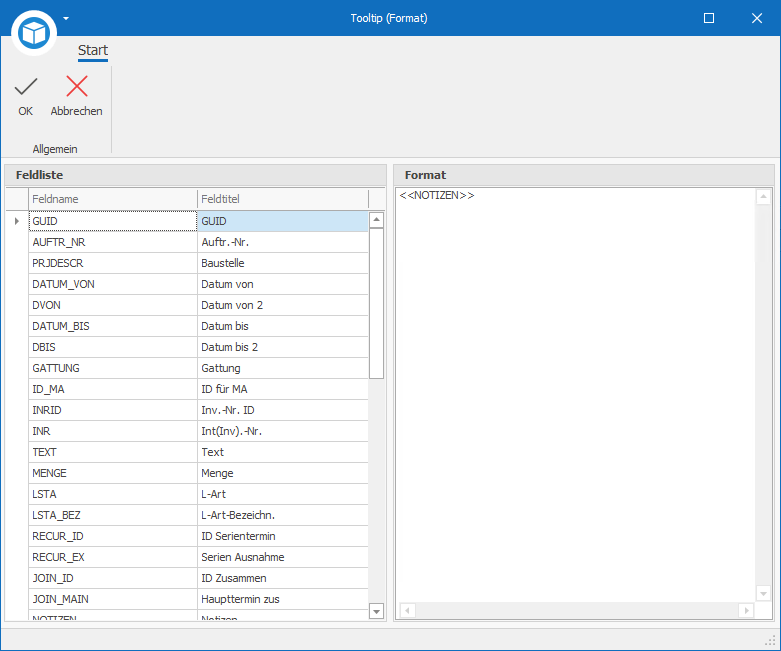Click the OK checkmark icon
This screenshot has width=781, height=651.
(25, 87)
